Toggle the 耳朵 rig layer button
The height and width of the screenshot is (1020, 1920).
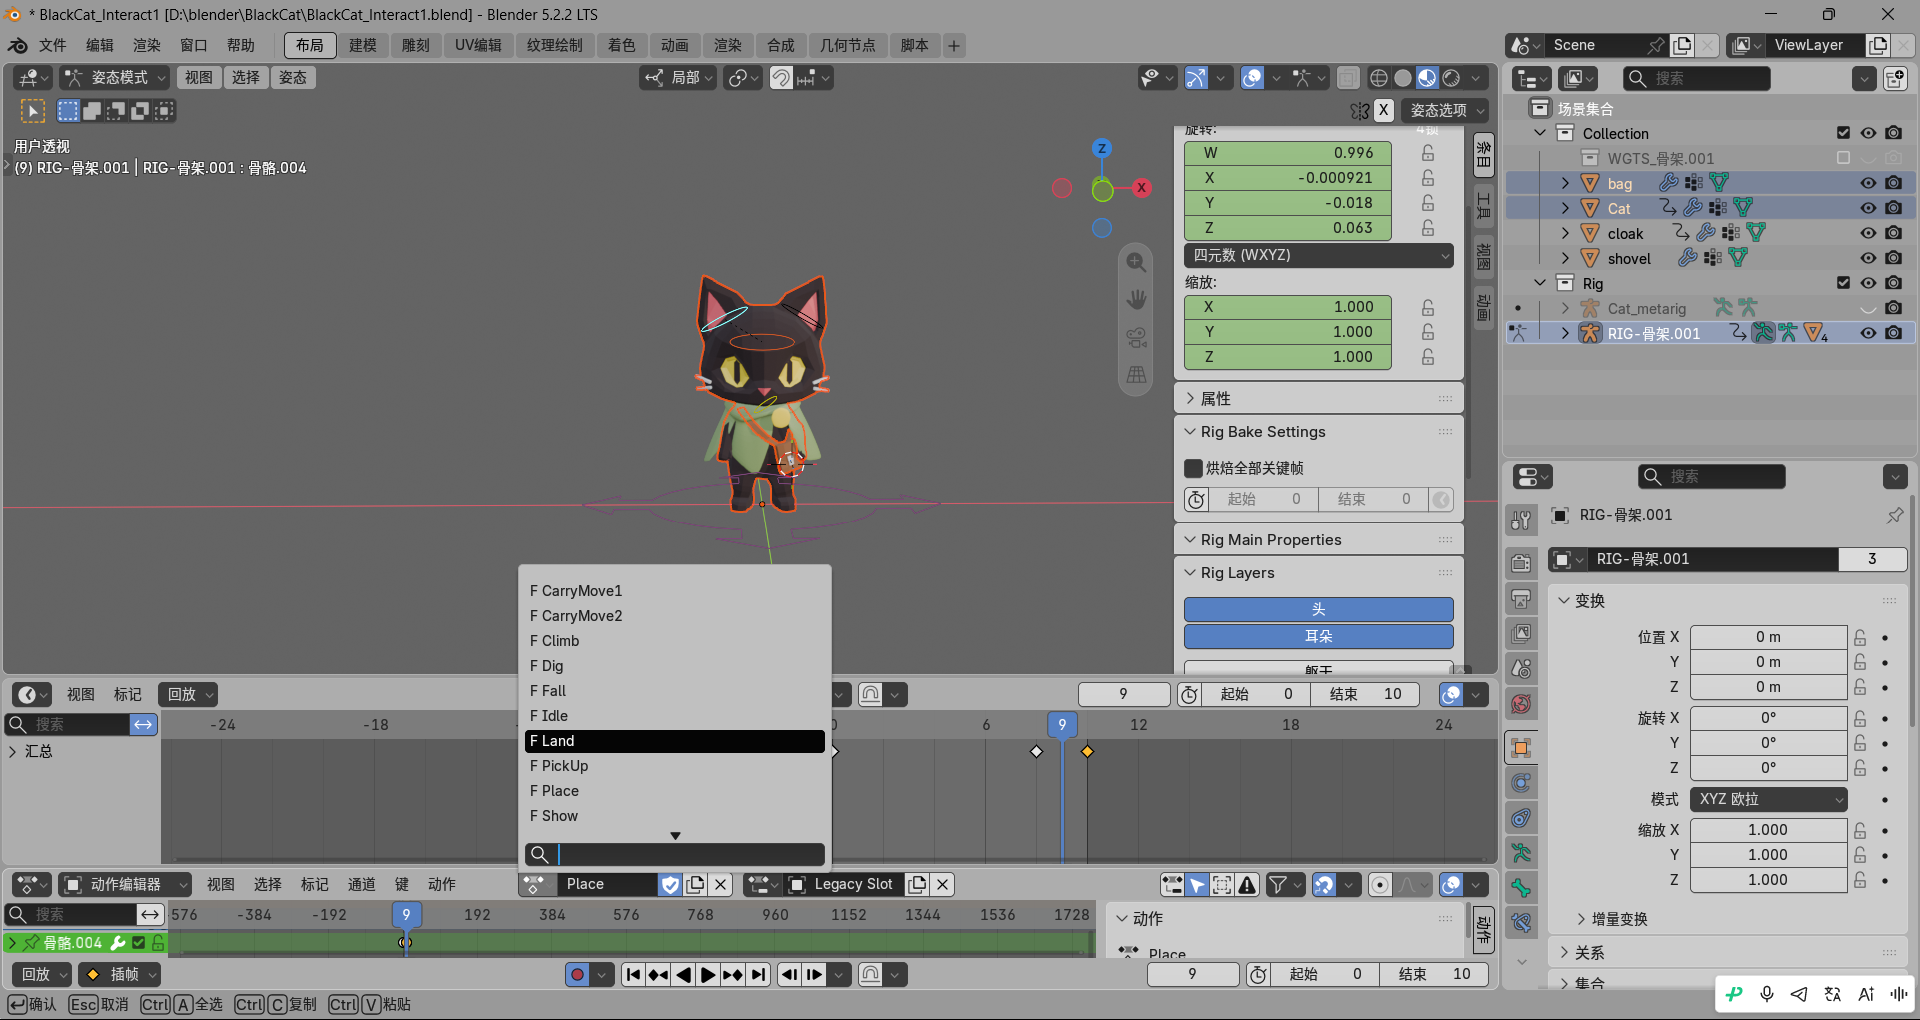(x=1318, y=636)
